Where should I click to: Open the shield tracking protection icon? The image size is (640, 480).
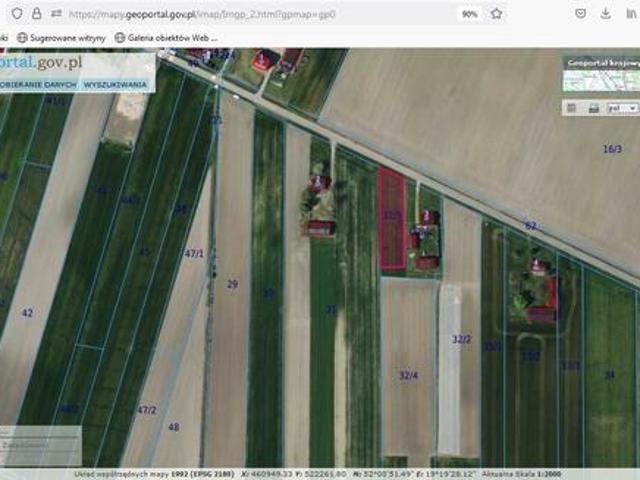[17, 14]
